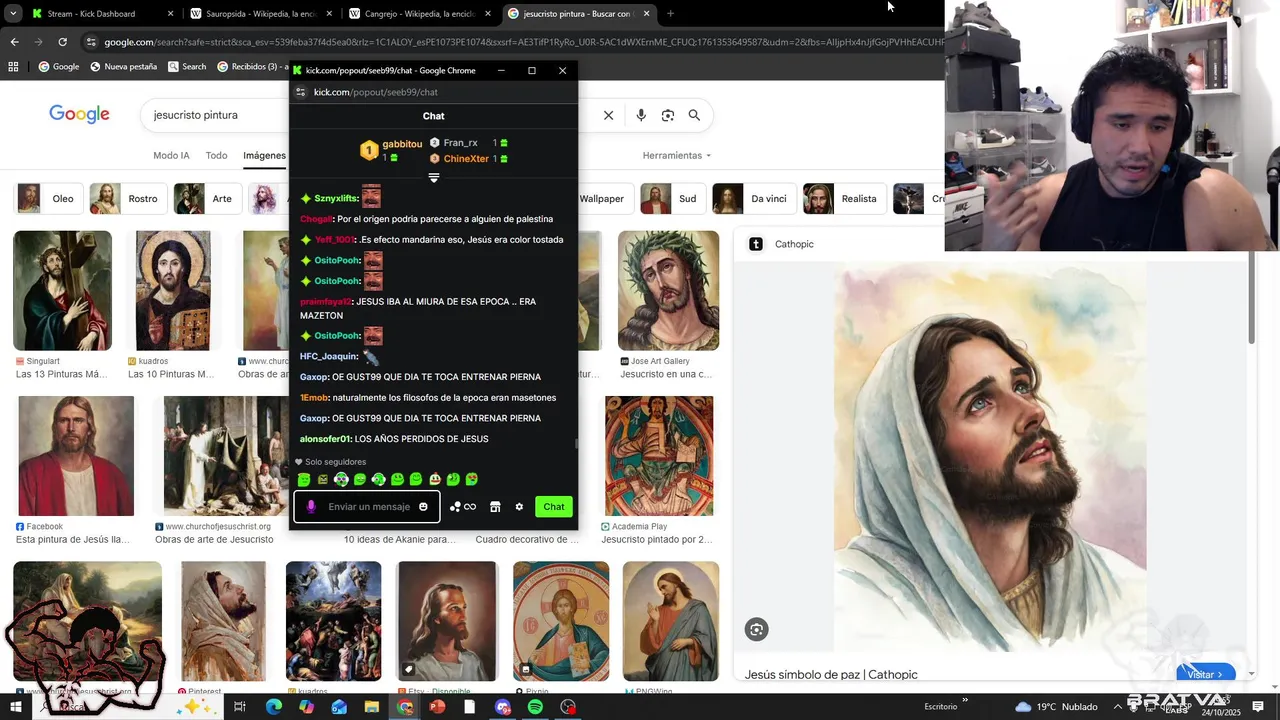Open Cathopic source in preview panel
The height and width of the screenshot is (720, 1280).
point(782,244)
